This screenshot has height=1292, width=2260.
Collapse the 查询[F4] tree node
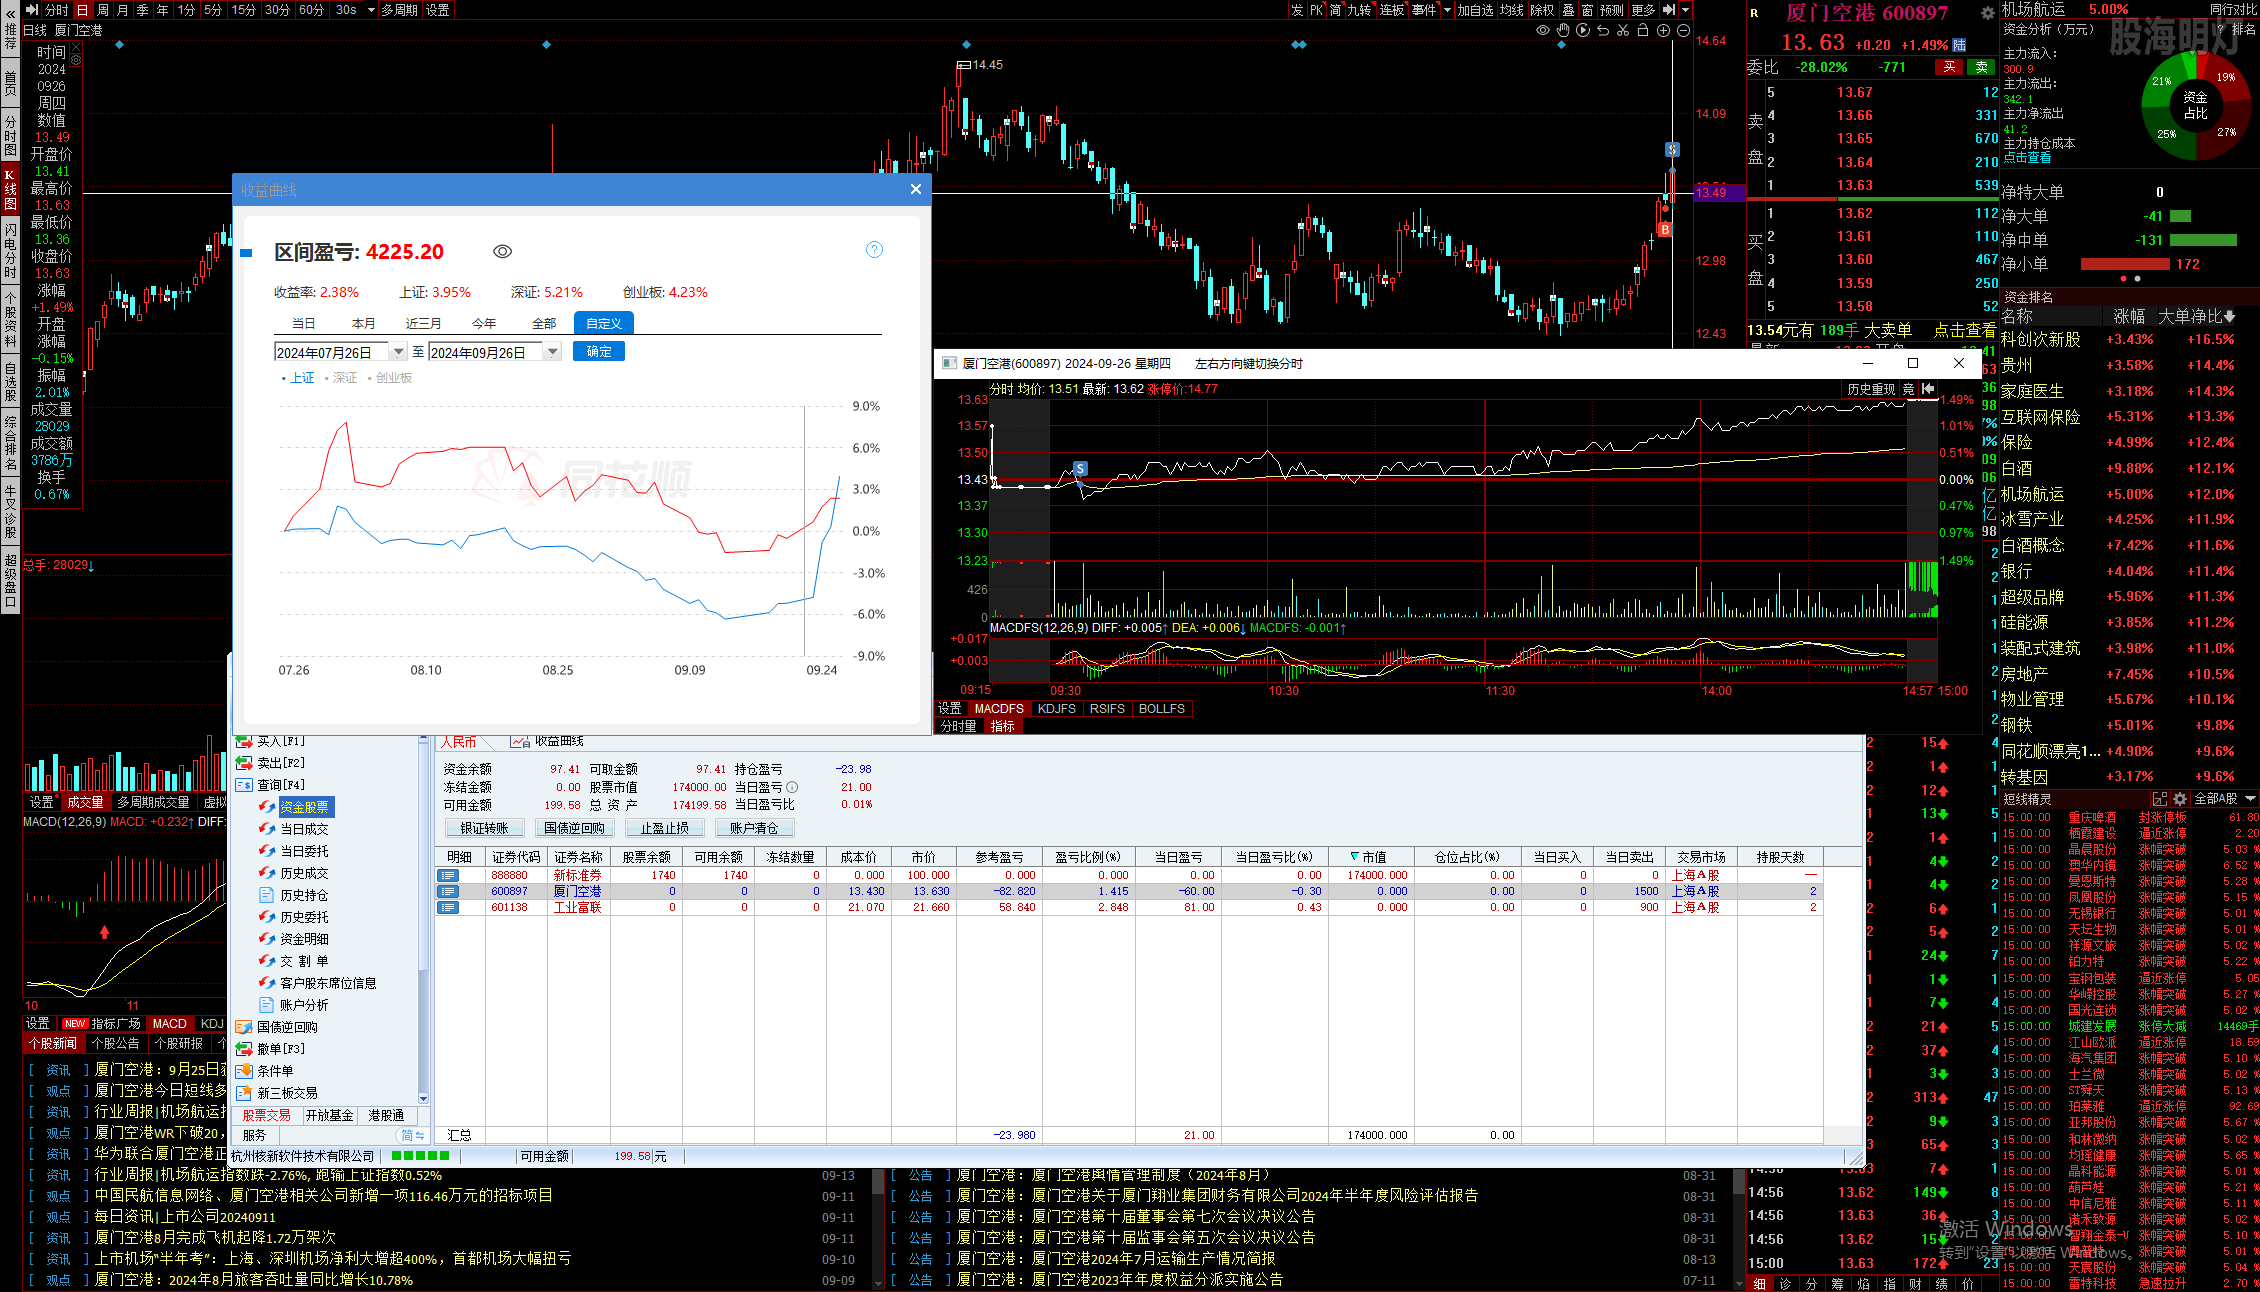(244, 785)
